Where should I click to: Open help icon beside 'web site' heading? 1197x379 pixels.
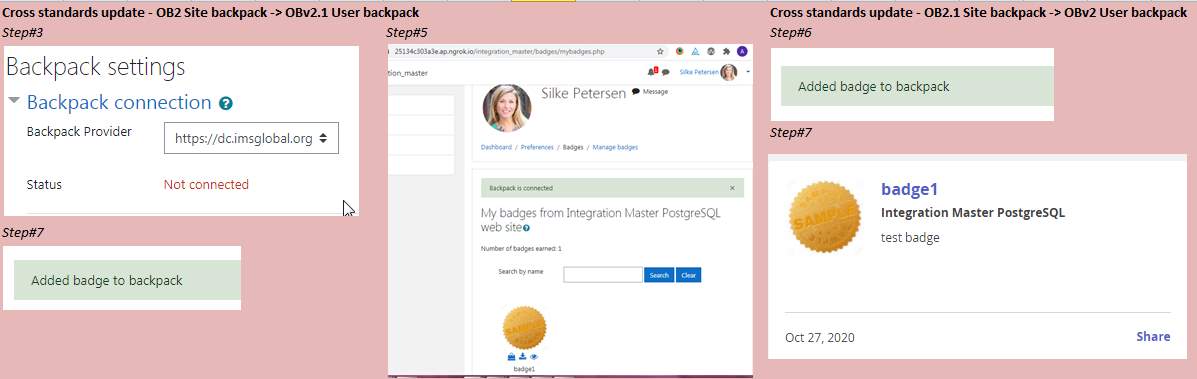[x=527, y=228]
